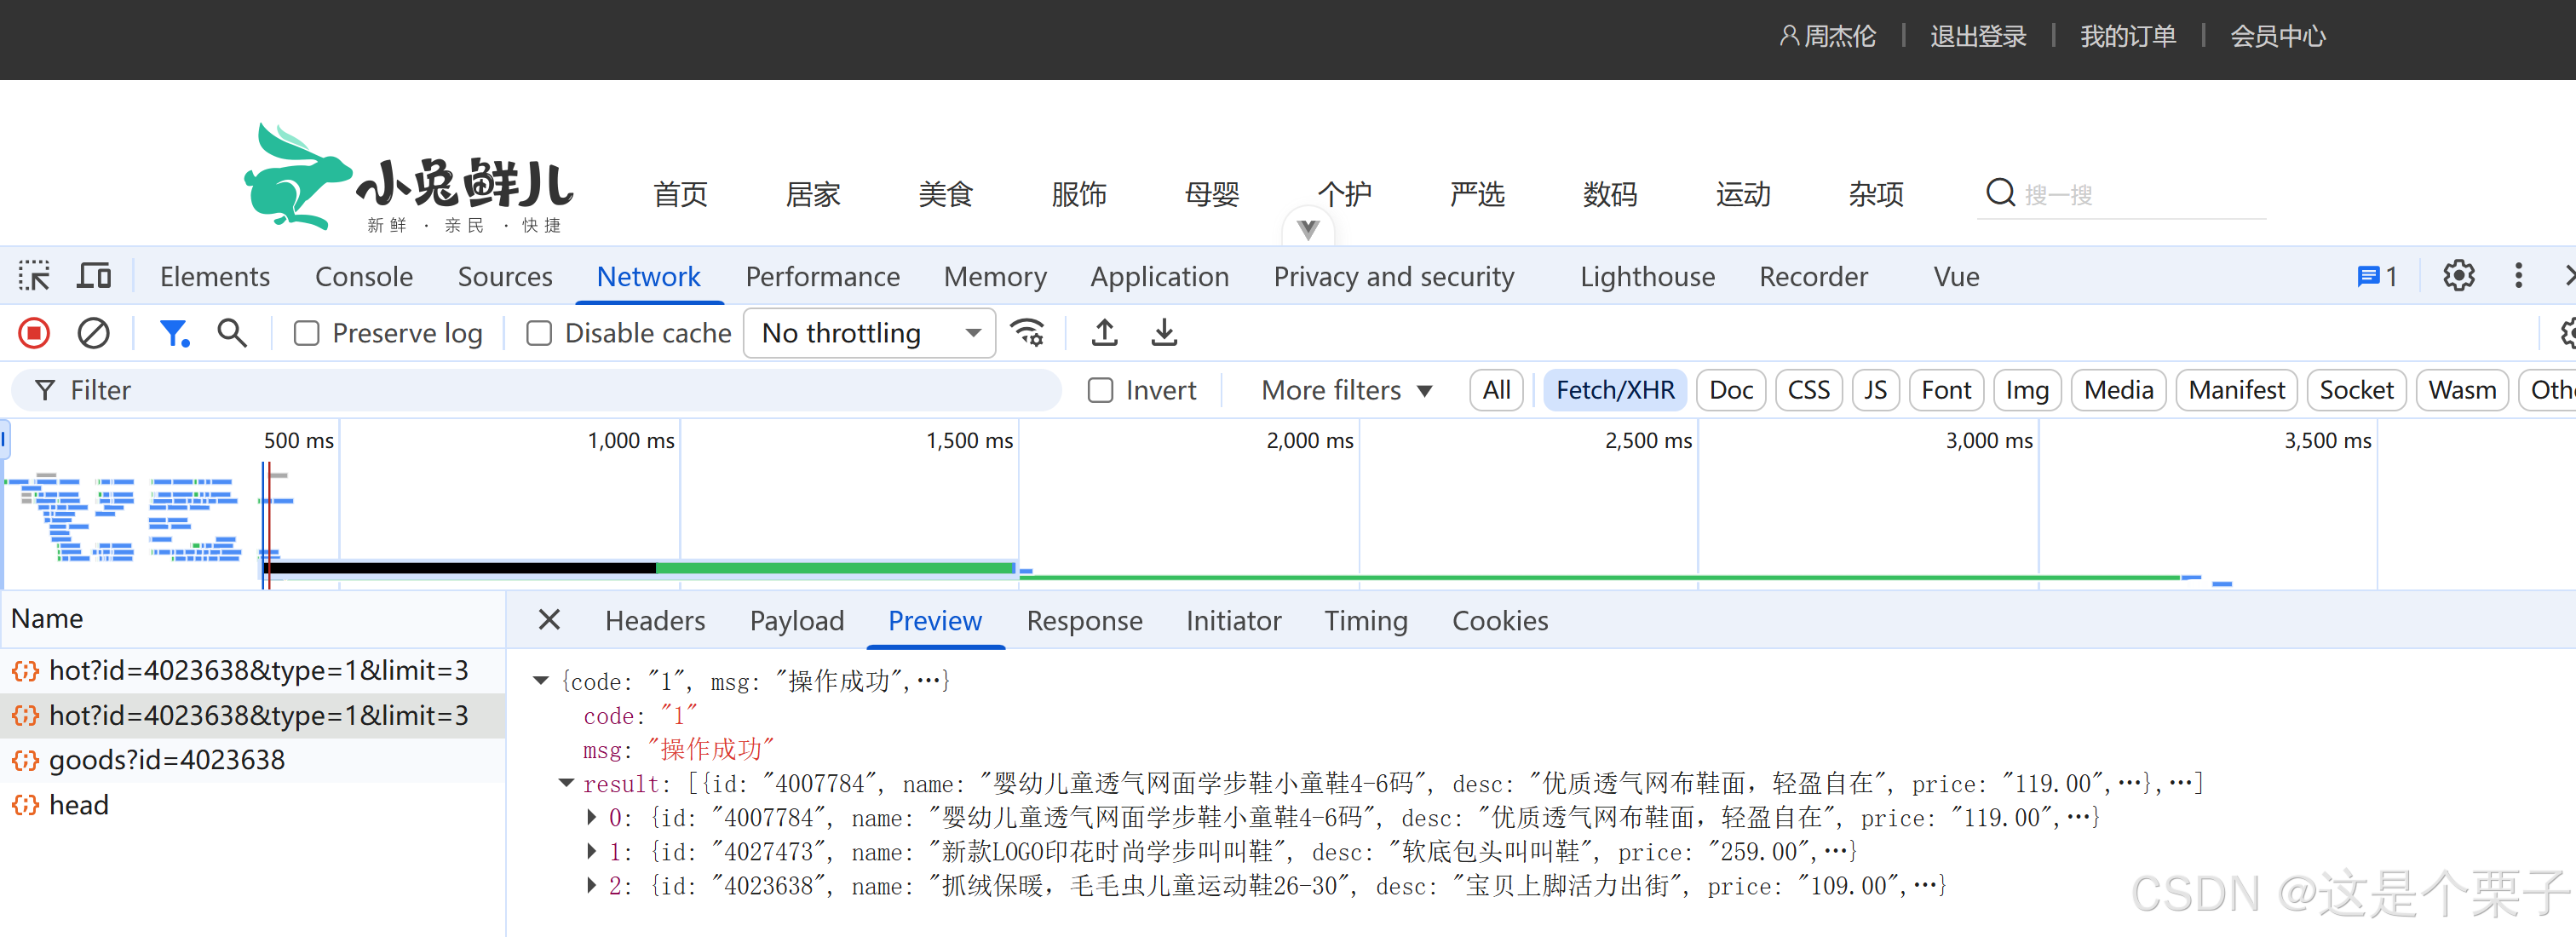Screen dimensions: 2576x937
Task: Check the Invert filter checkbox
Action: 1100,390
